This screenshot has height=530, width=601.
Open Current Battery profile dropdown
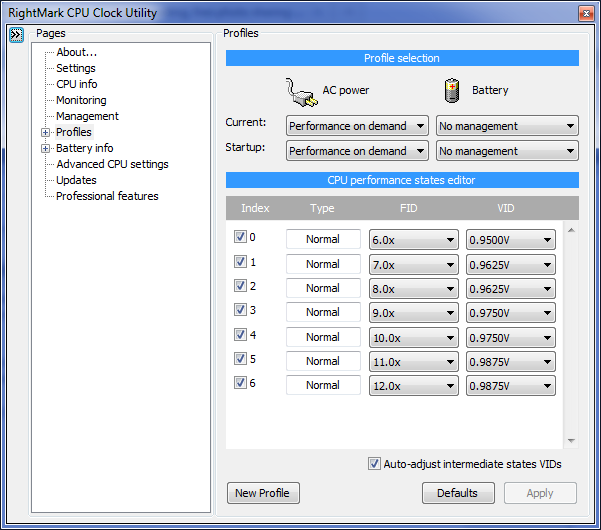(507, 126)
